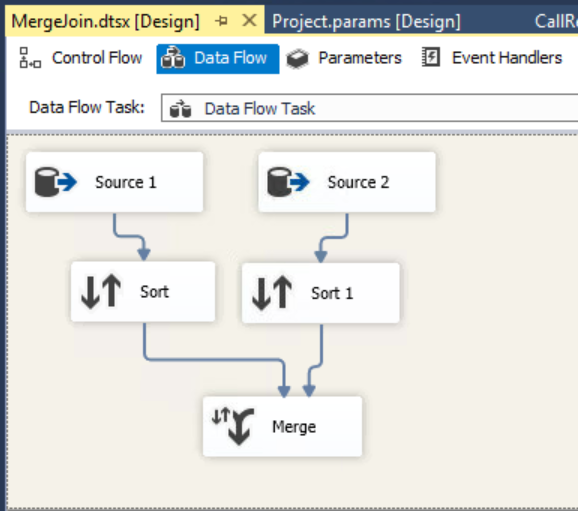The height and width of the screenshot is (511, 578).
Task: Close the MergeJoin.dtsx design tab
Action: [x=249, y=21]
